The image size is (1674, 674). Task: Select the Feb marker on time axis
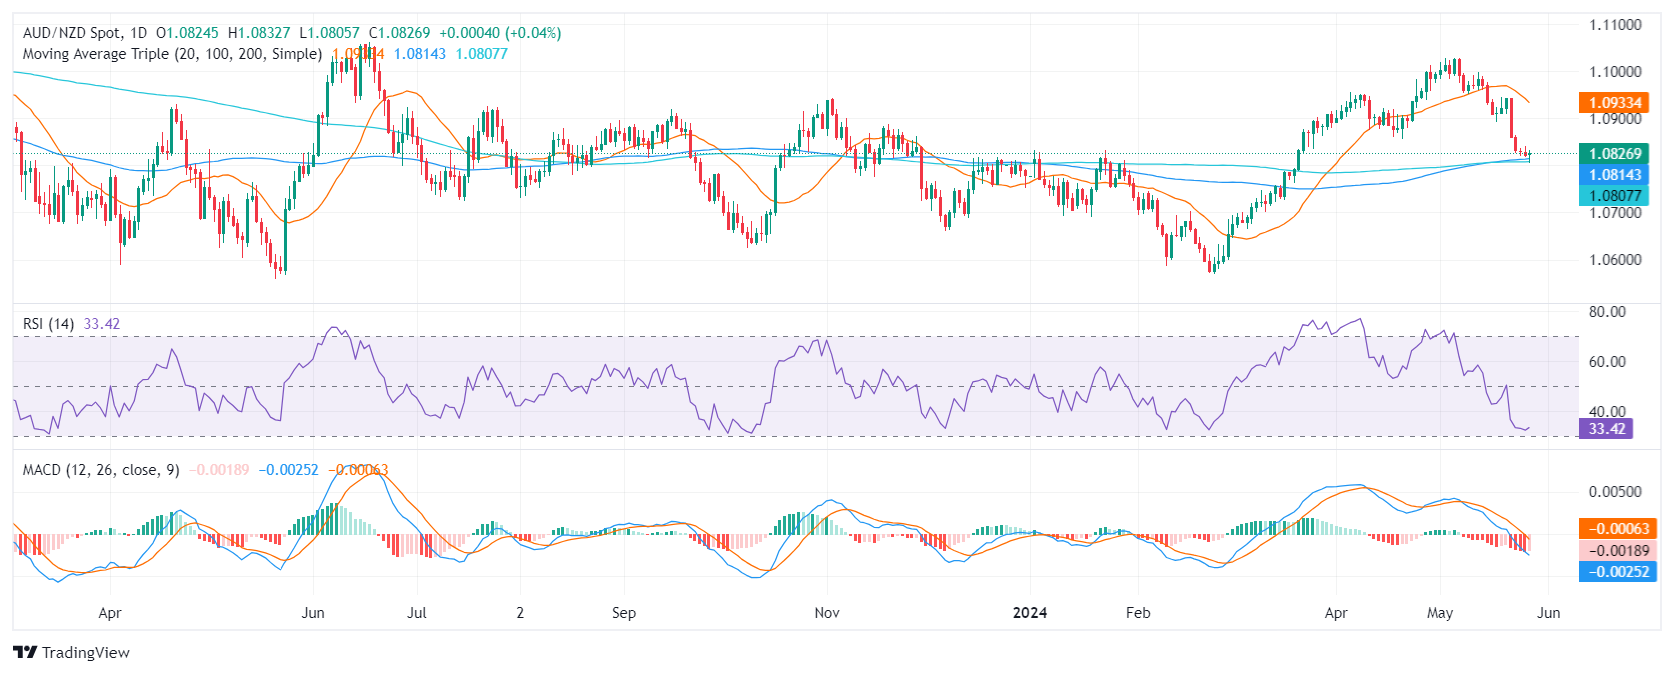[1138, 613]
